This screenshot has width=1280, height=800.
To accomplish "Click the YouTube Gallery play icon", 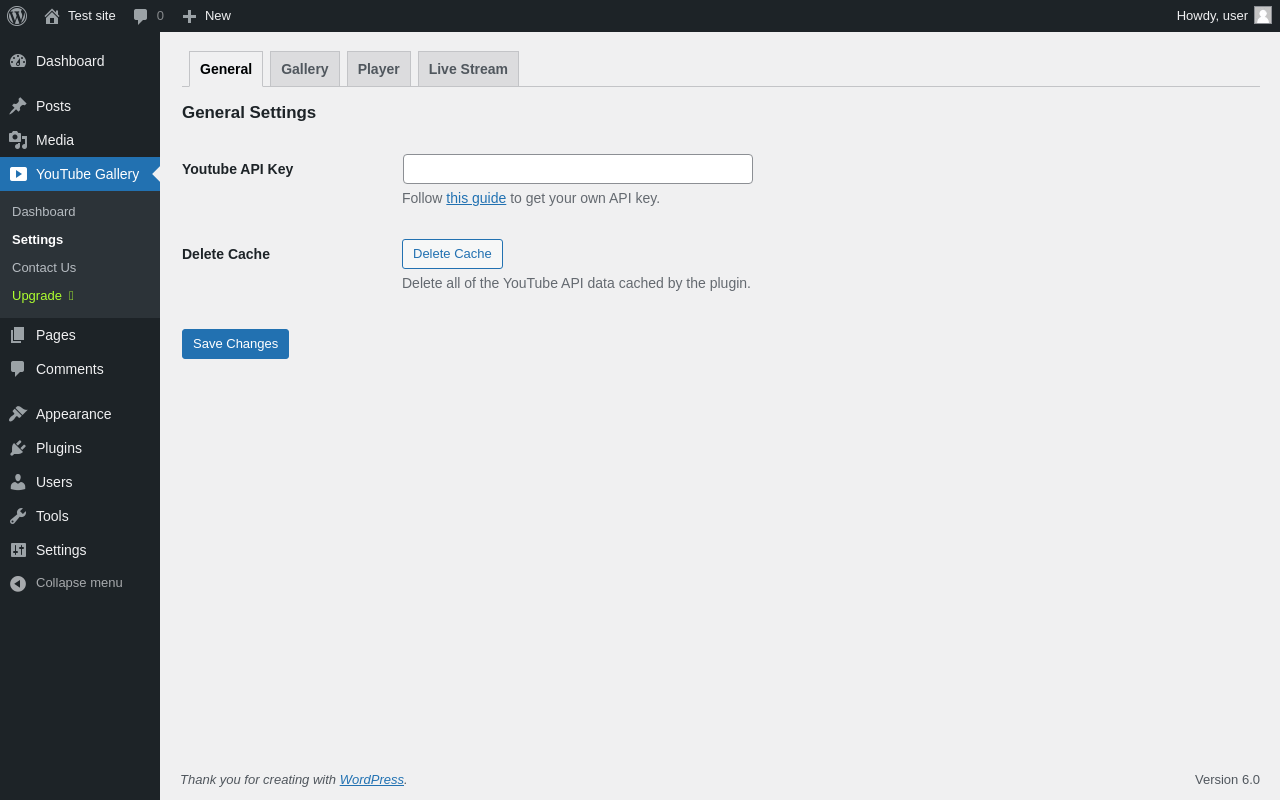I will tap(18, 174).
